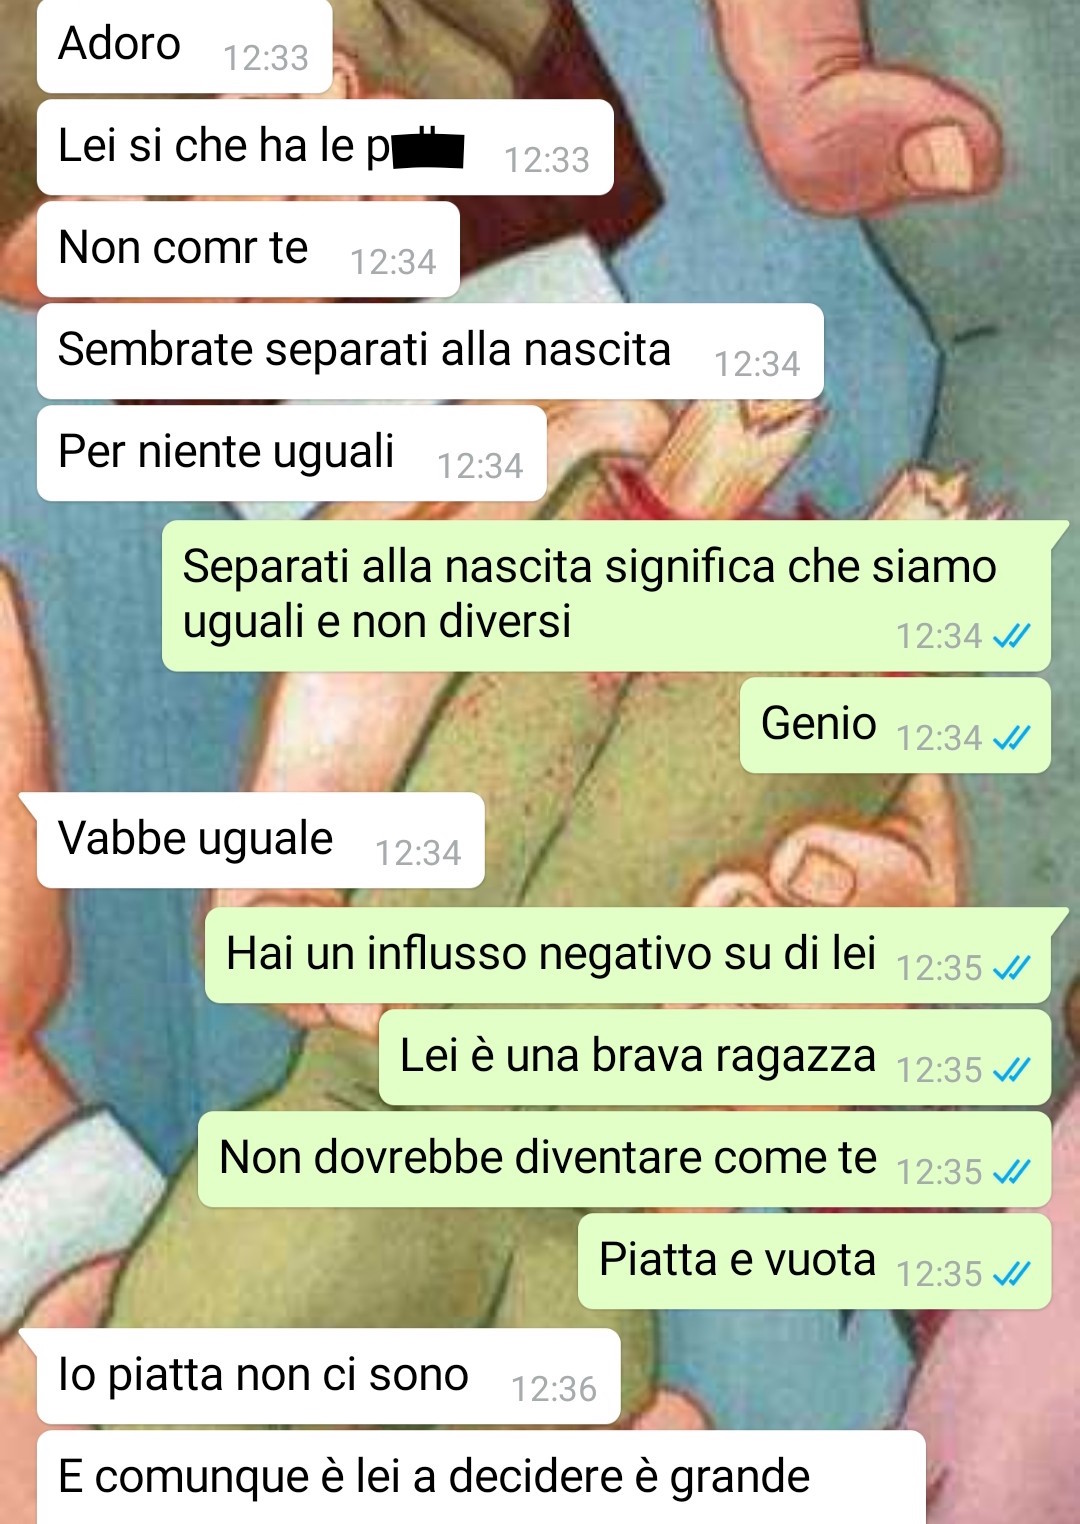
Task: Tap 'Hai un influsso negativo su di lei'
Action: (628, 955)
